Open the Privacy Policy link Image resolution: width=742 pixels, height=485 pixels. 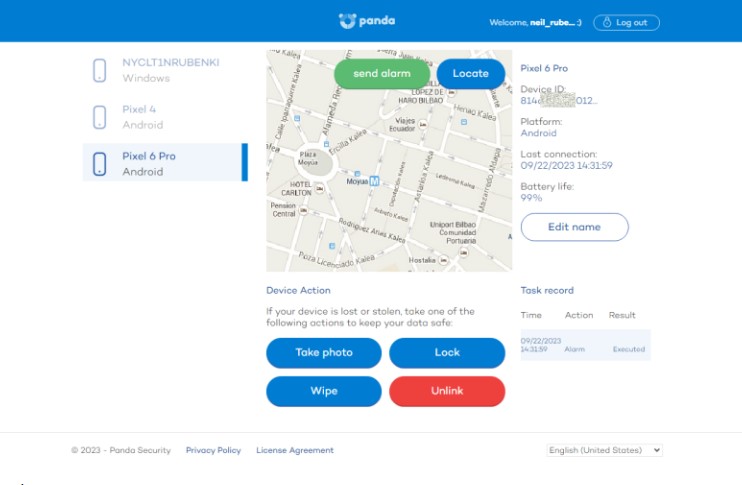click(213, 450)
